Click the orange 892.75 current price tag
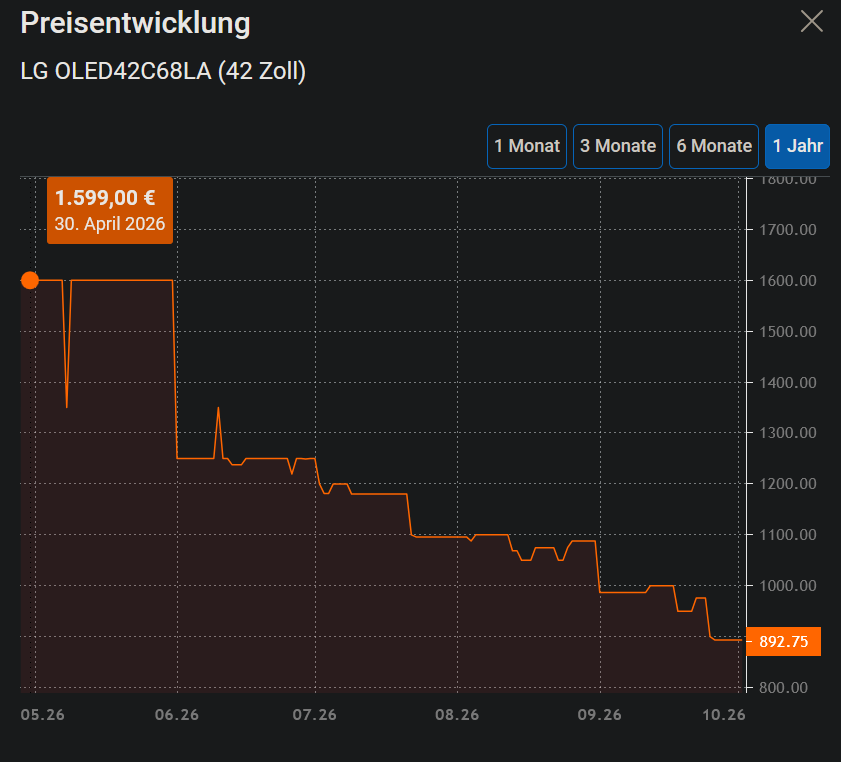 click(x=784, y=641)
